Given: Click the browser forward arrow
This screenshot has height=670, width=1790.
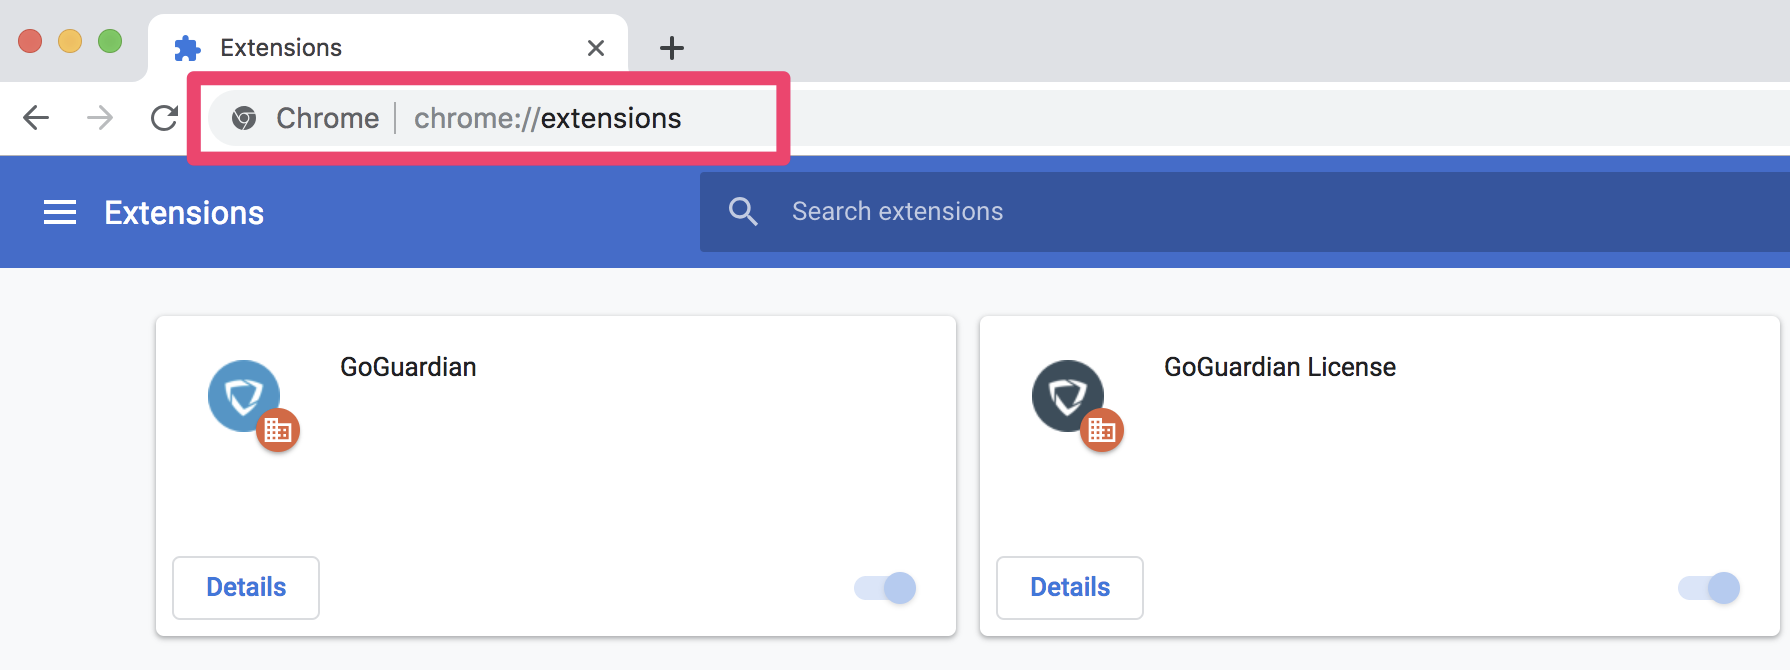Looking at the screenshot, I should pos(100,118).
